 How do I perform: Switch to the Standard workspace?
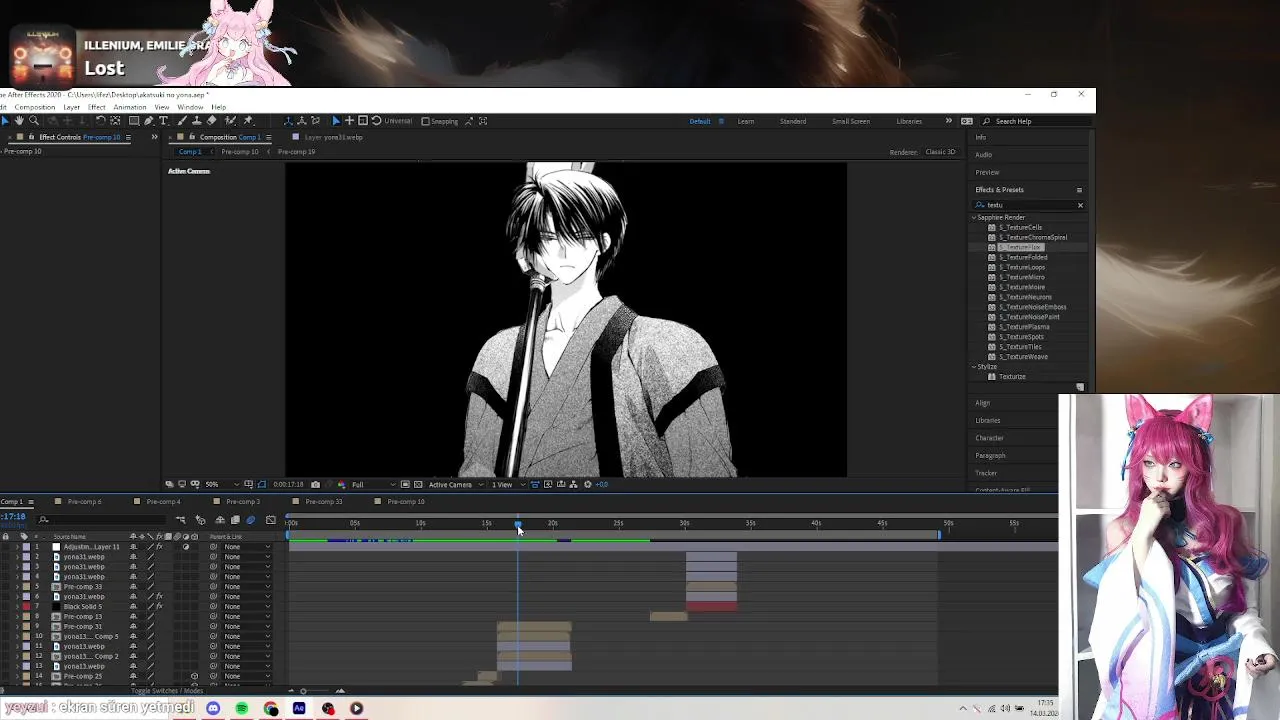793,121
